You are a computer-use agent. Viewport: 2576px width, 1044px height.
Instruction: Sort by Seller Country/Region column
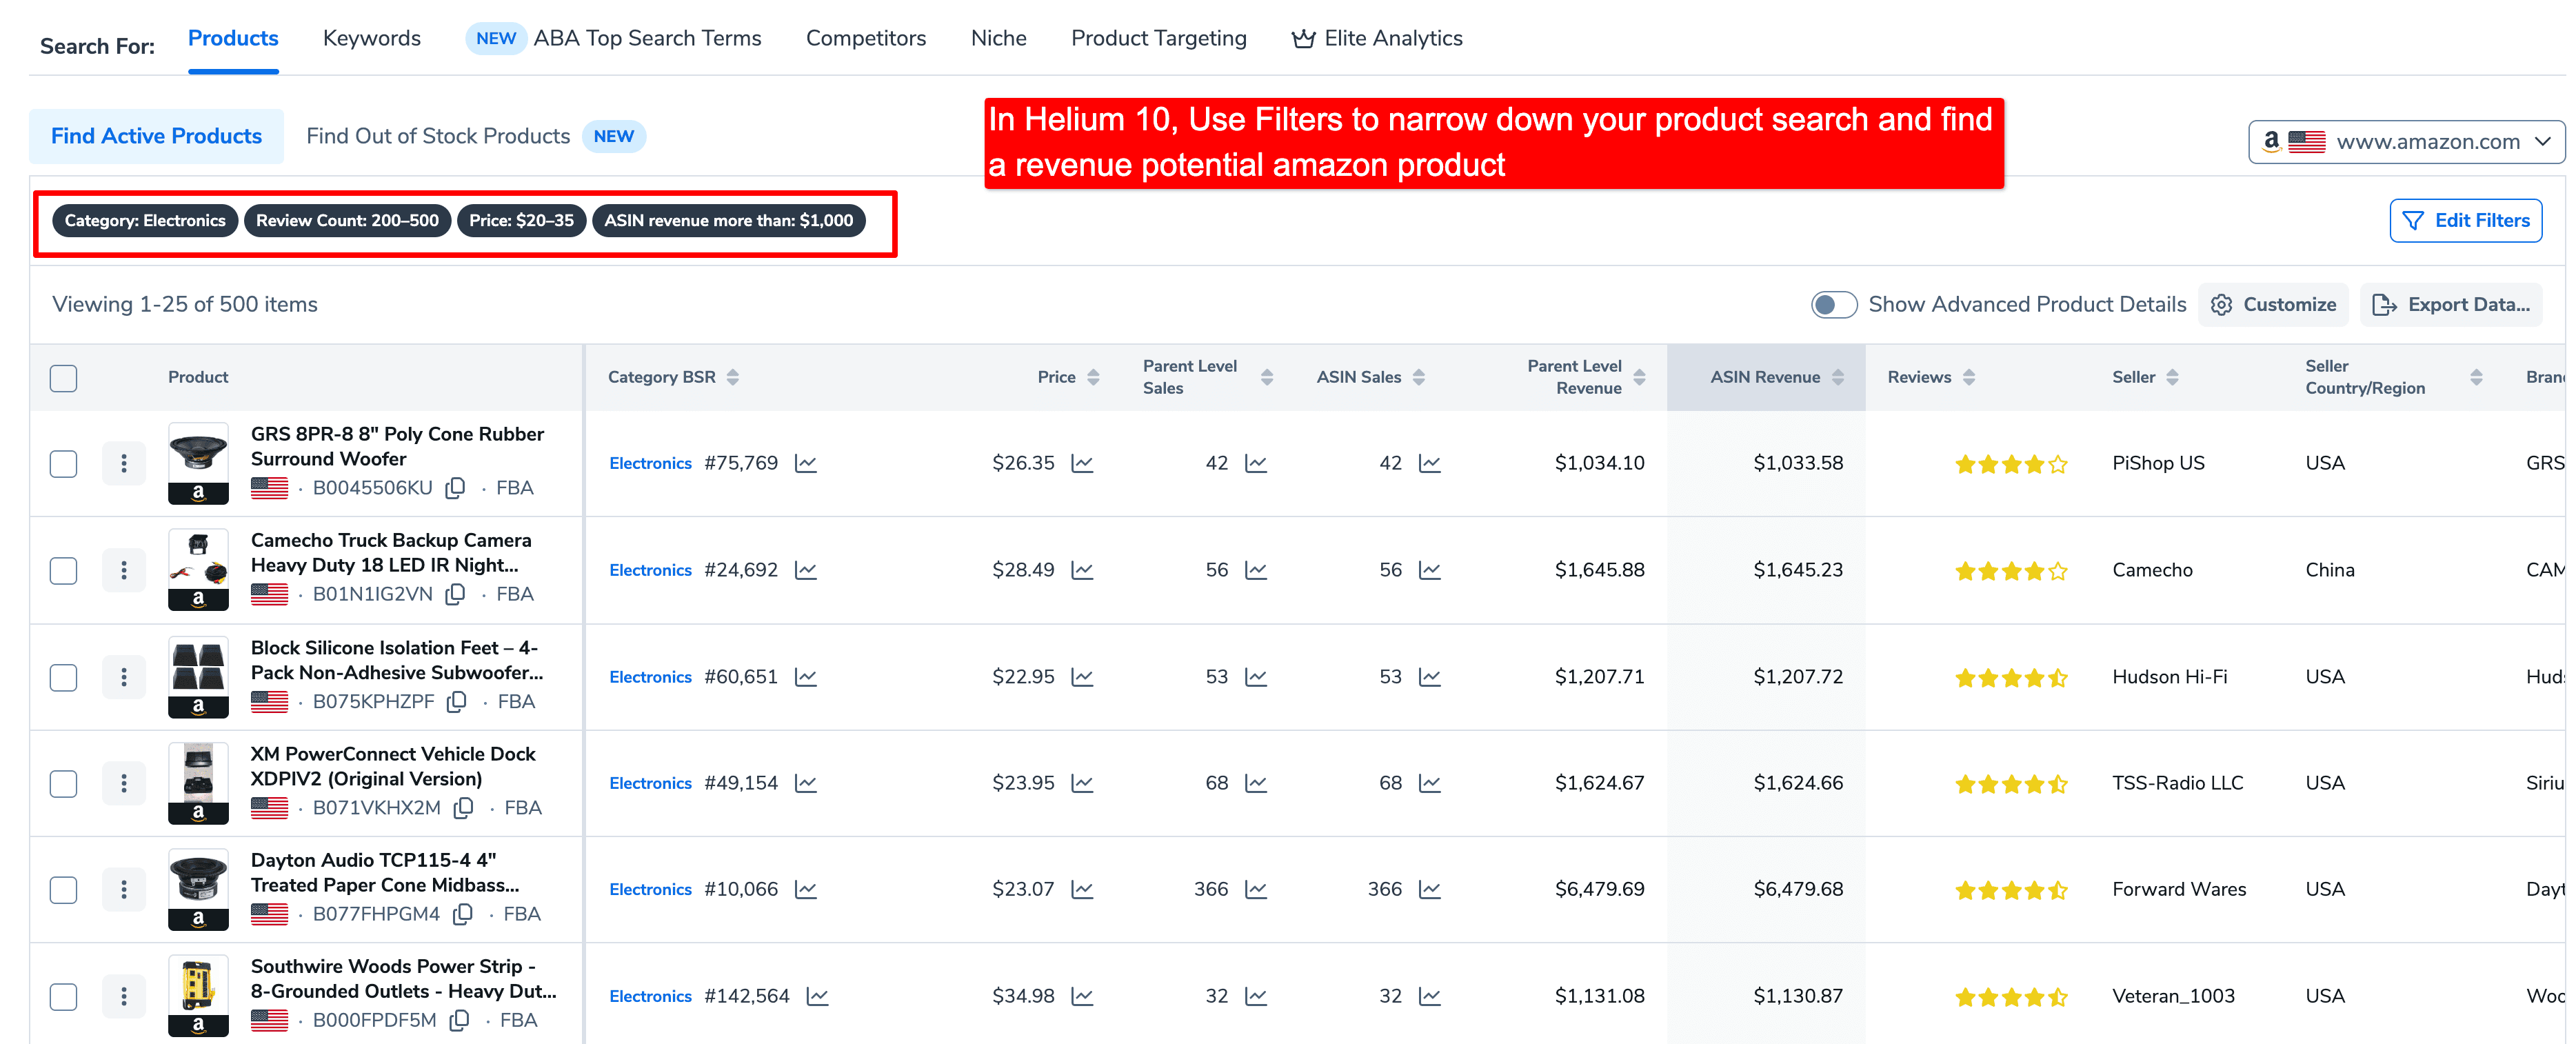tap(2476, 377)
